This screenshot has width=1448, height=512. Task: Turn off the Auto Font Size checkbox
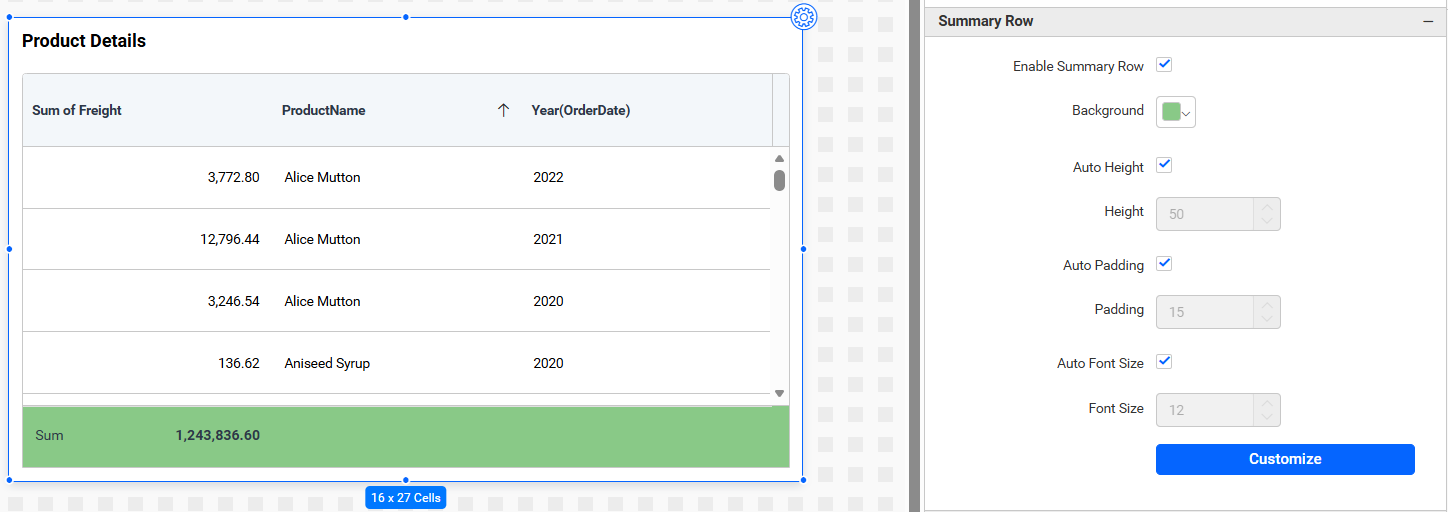coord(1164,362)
